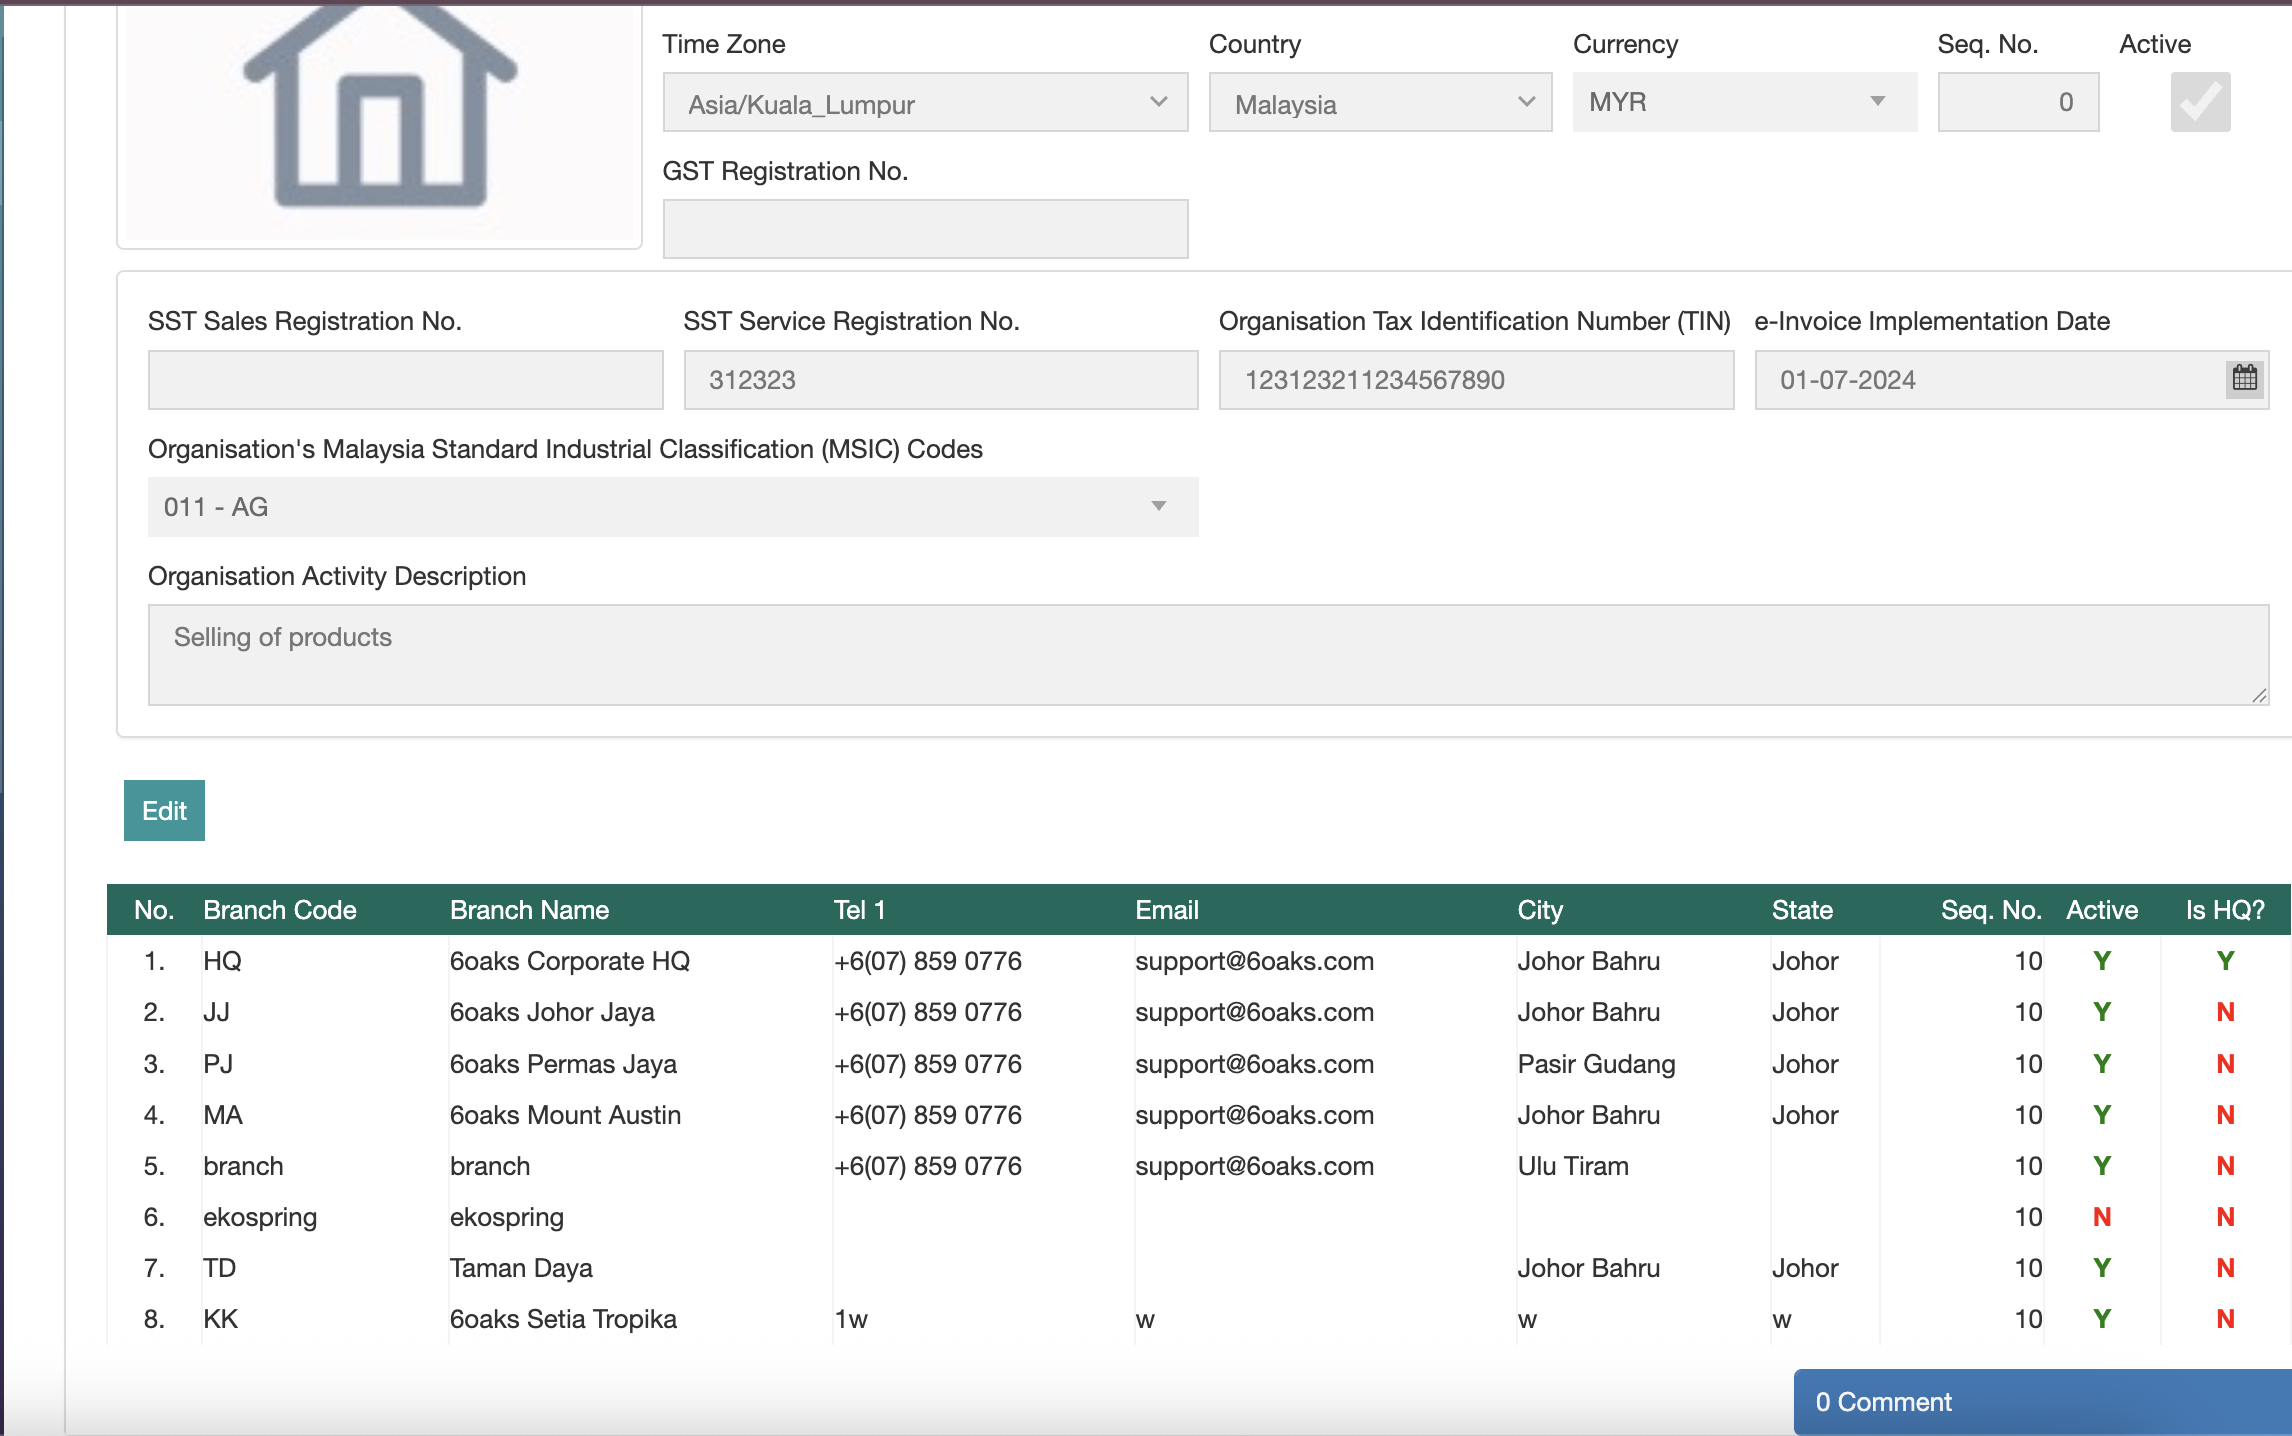Click the City column header
2292x1436 pixels.
(1539, 910)
